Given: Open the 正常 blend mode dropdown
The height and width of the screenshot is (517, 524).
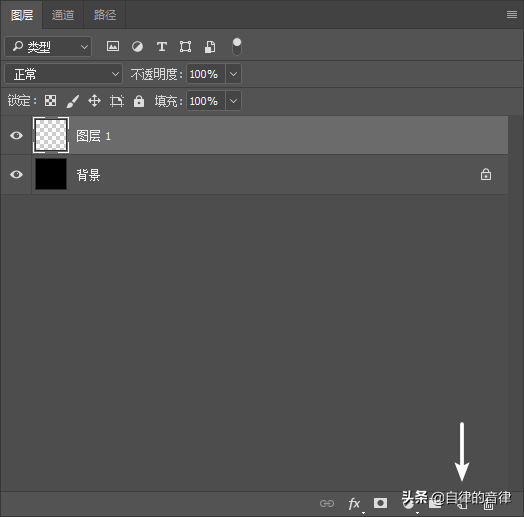Looking at the screenshot, I should [63, 74].
